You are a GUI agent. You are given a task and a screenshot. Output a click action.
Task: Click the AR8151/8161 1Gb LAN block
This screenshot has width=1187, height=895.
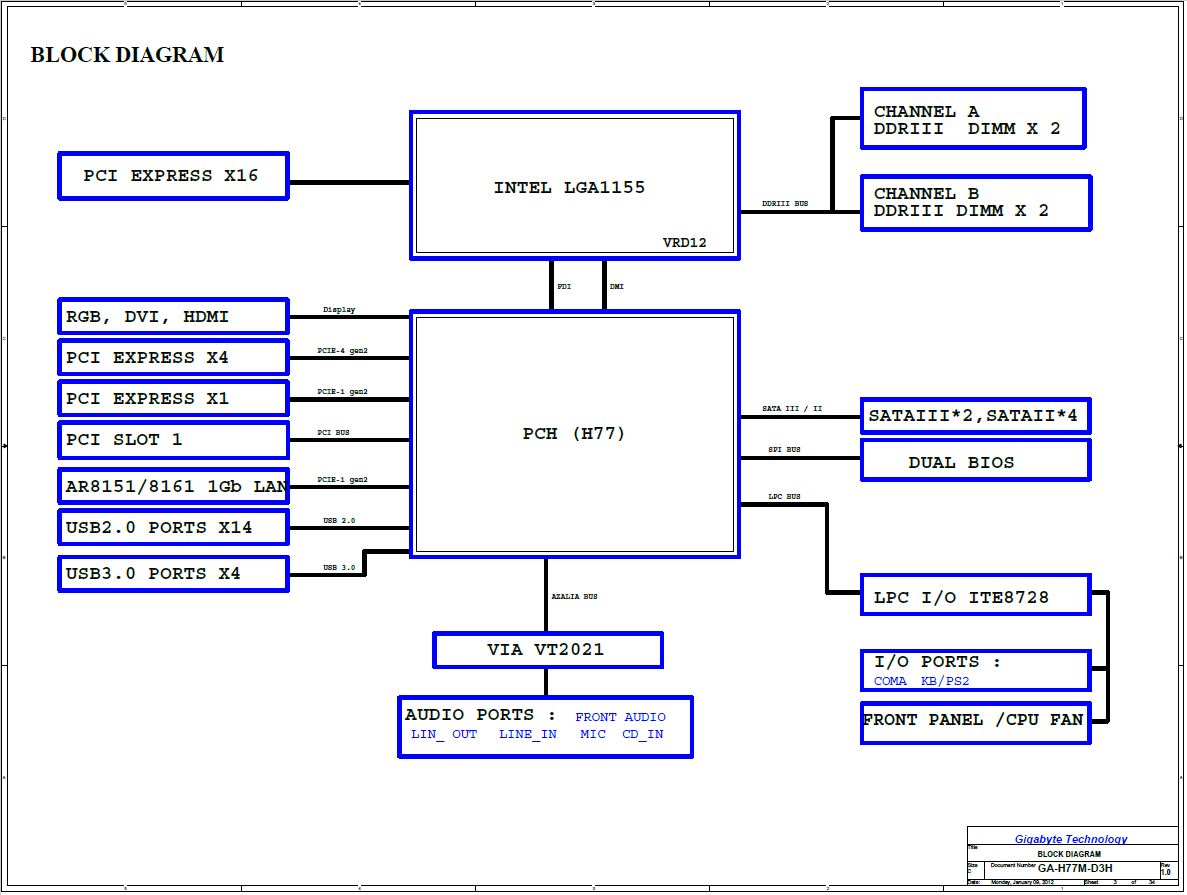(173, 488)
